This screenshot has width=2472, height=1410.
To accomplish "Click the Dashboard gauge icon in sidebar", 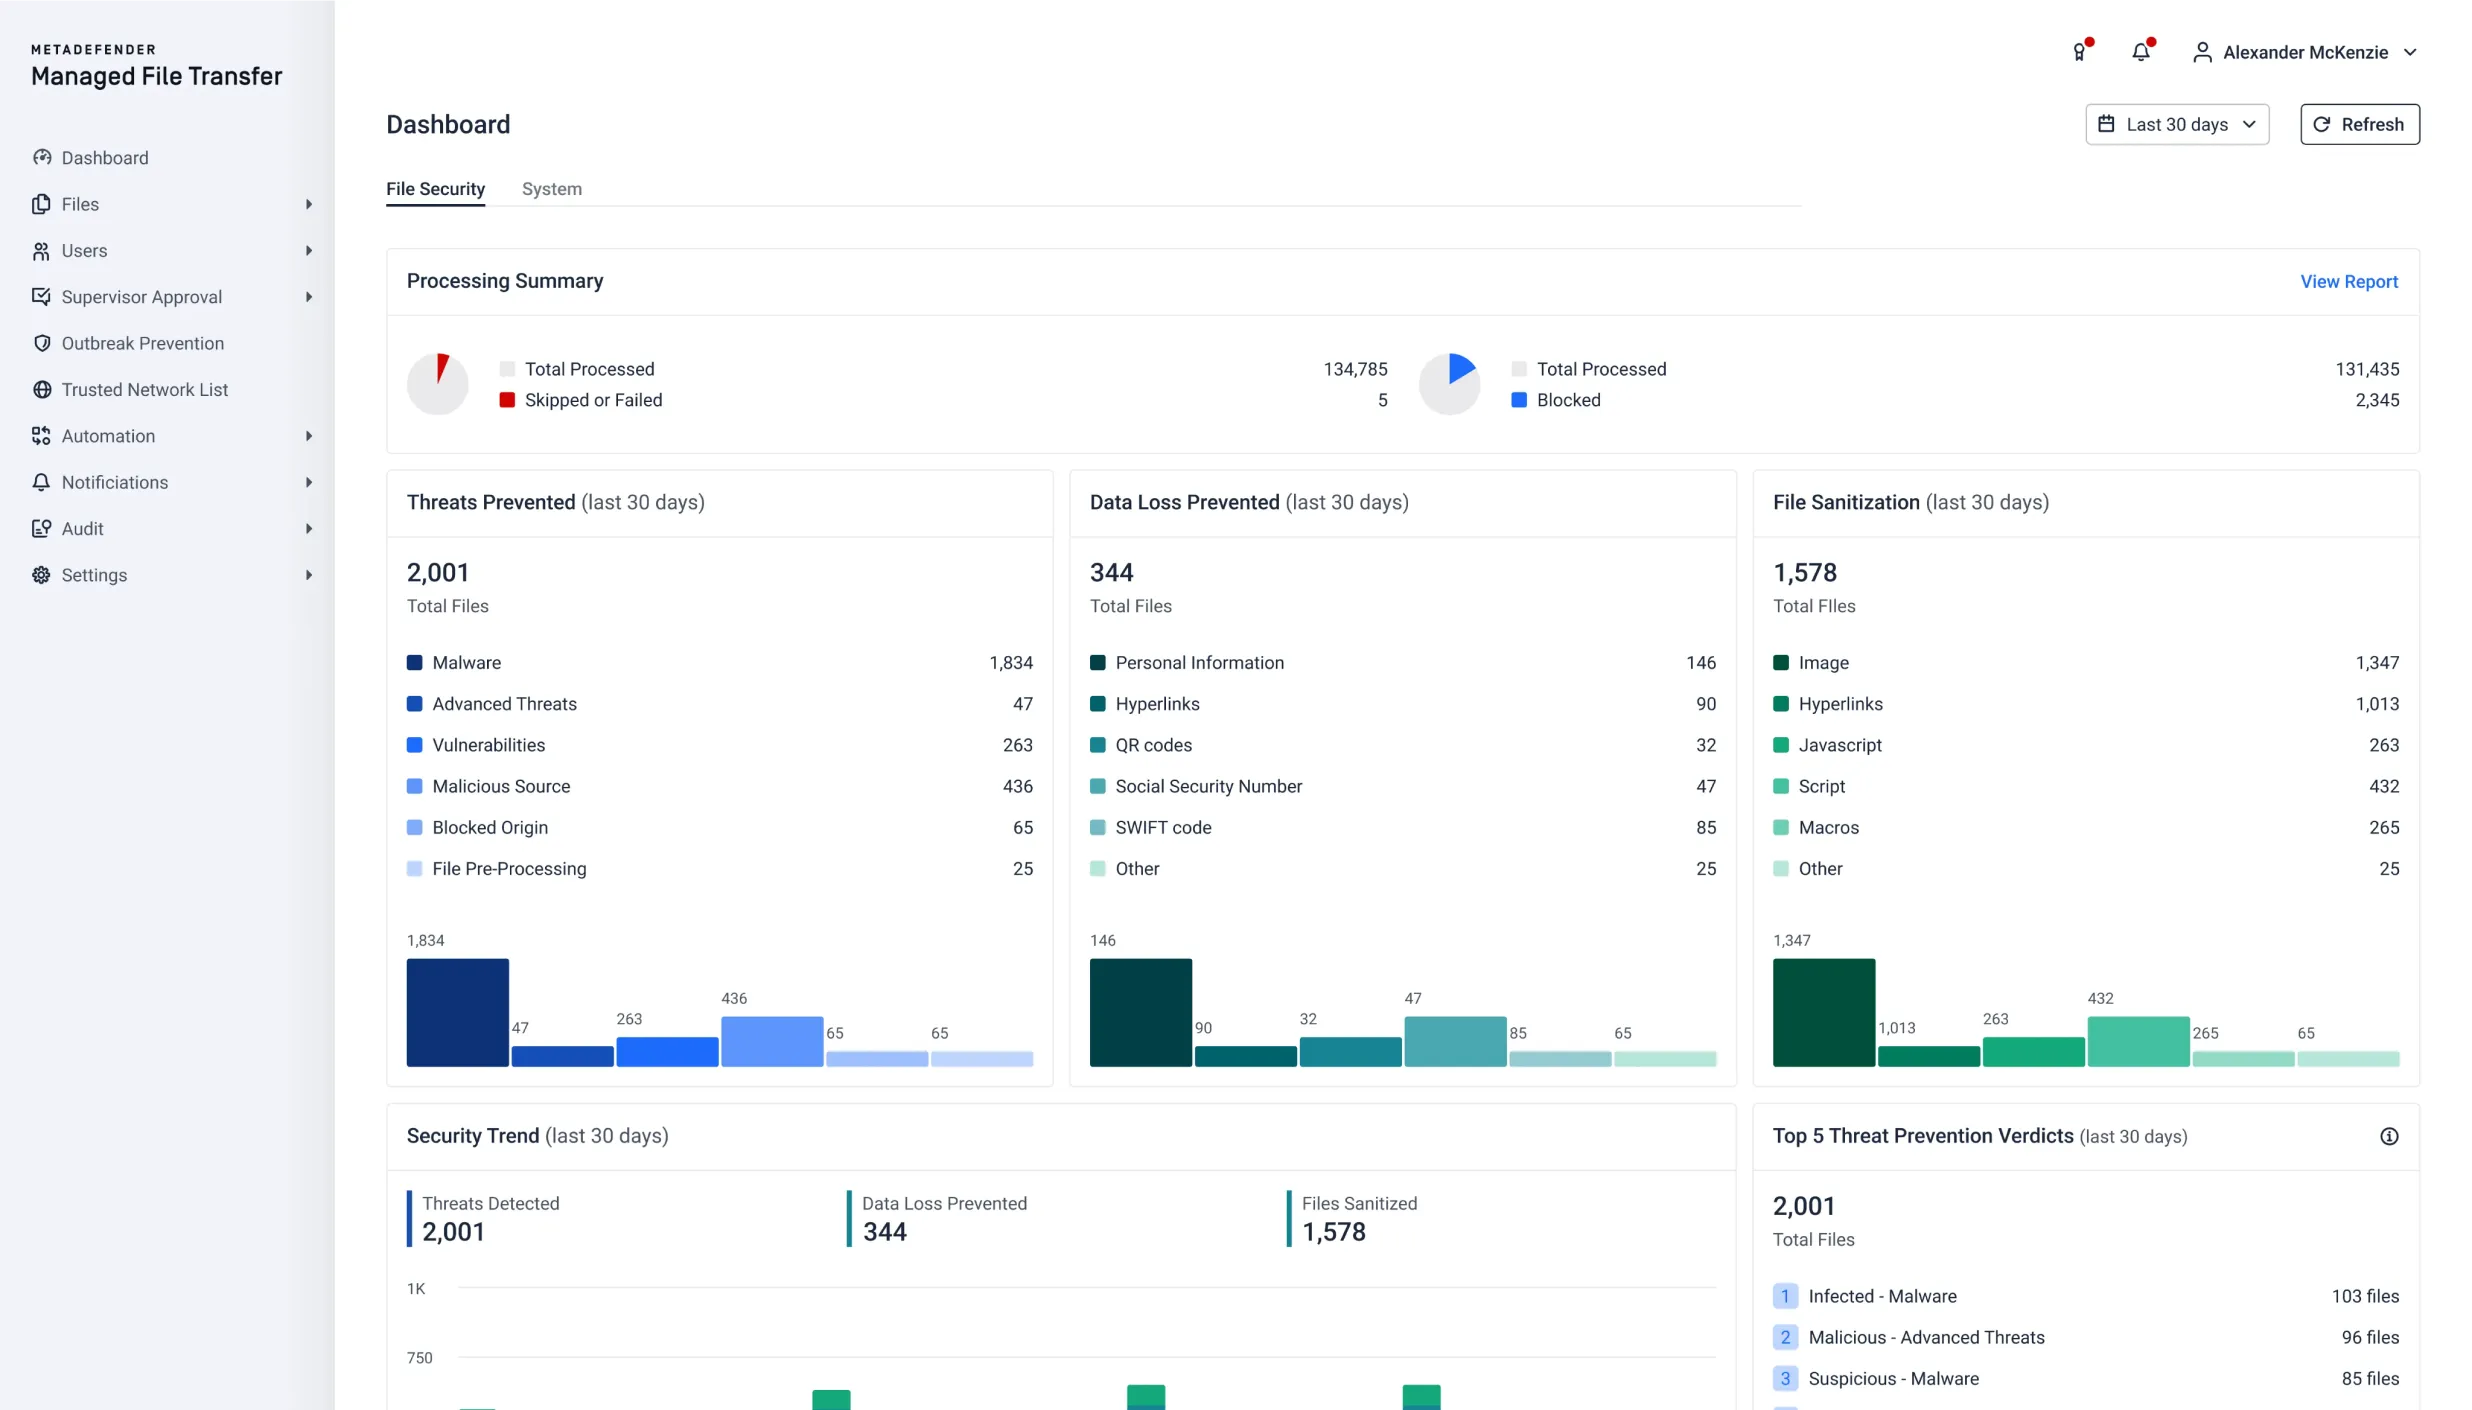I will point(41,157).
